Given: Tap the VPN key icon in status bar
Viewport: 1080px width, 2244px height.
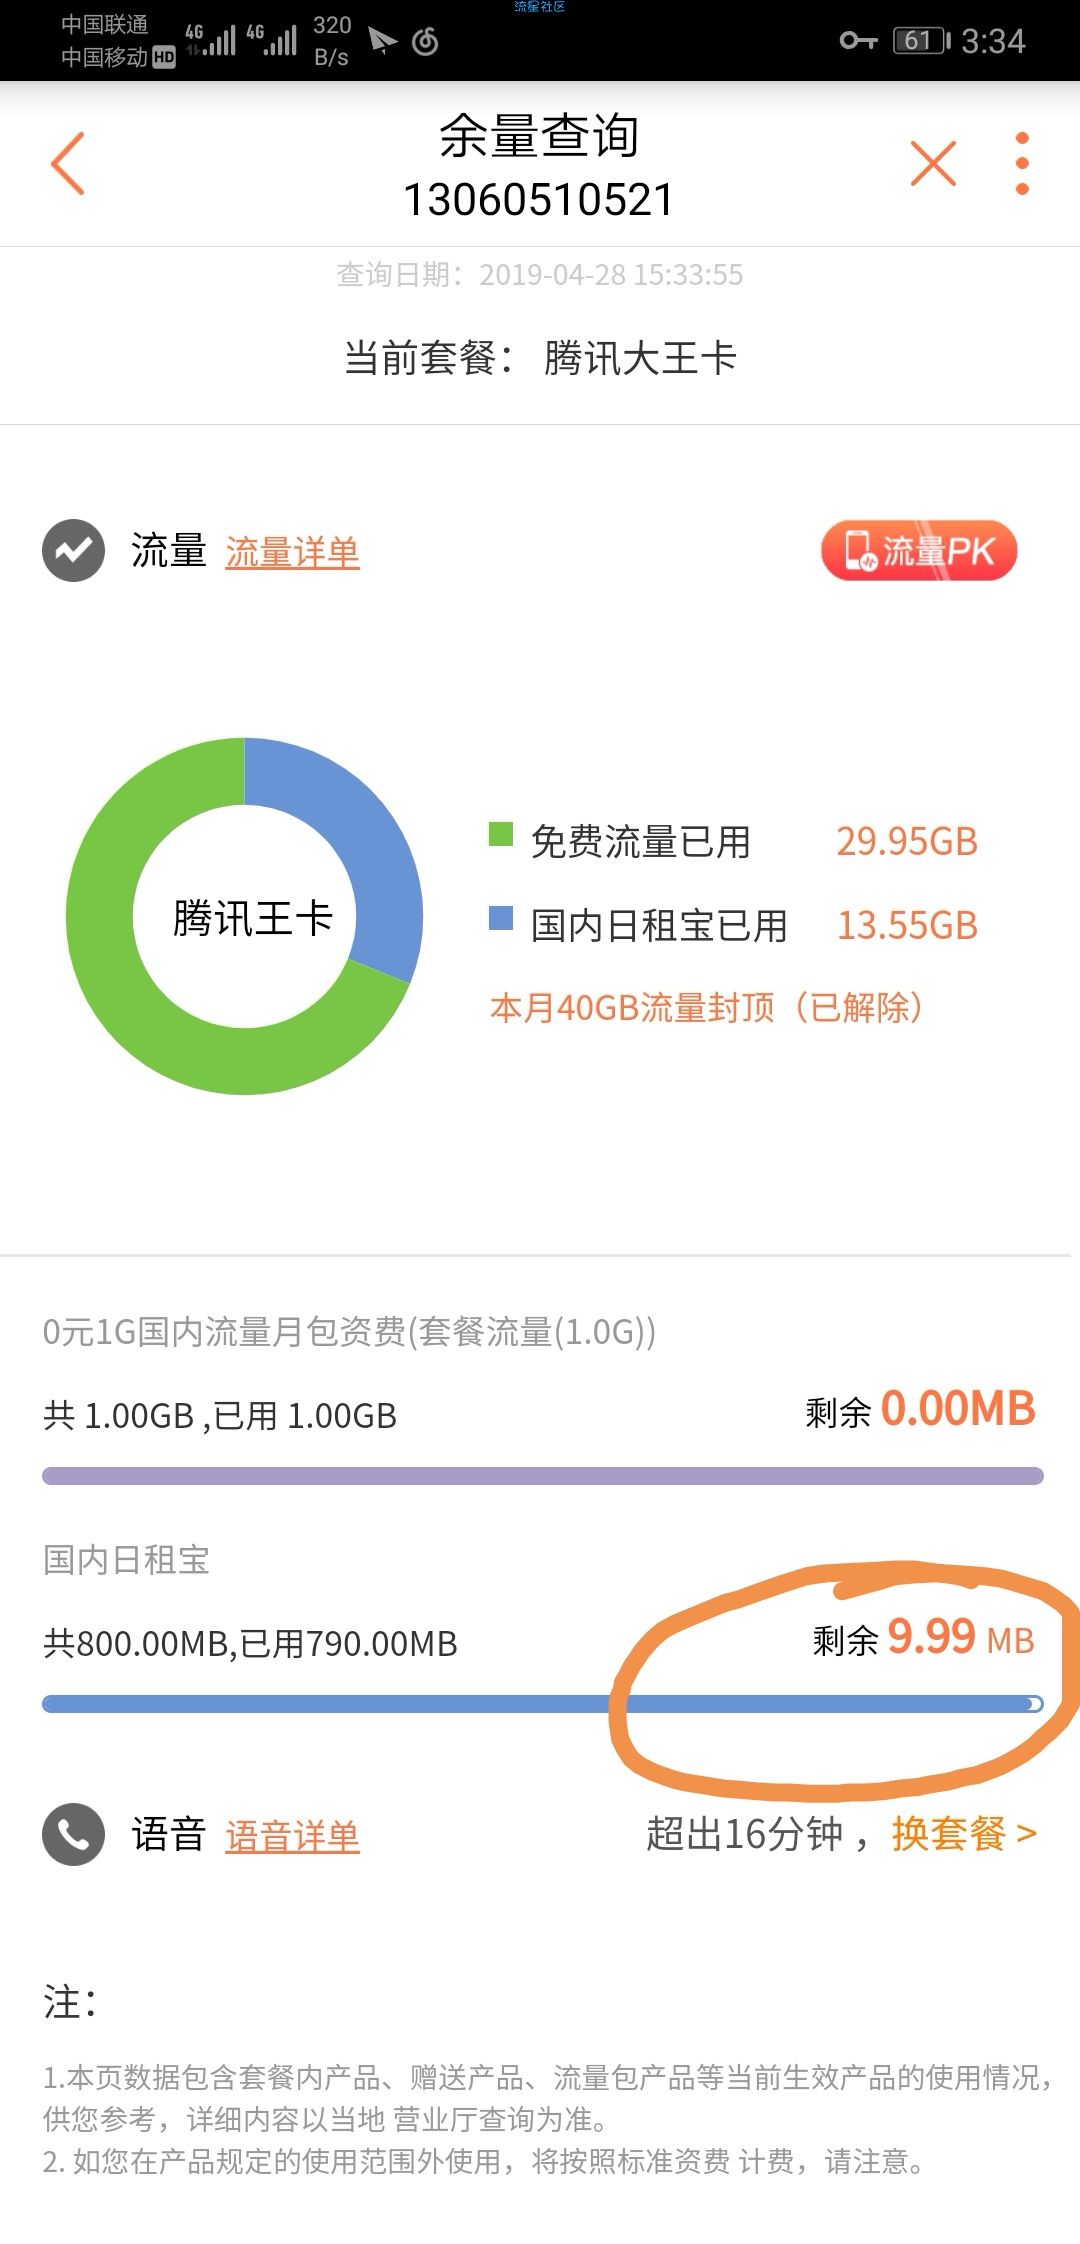Looking at the screenshot, I should (x=858, y=41).
